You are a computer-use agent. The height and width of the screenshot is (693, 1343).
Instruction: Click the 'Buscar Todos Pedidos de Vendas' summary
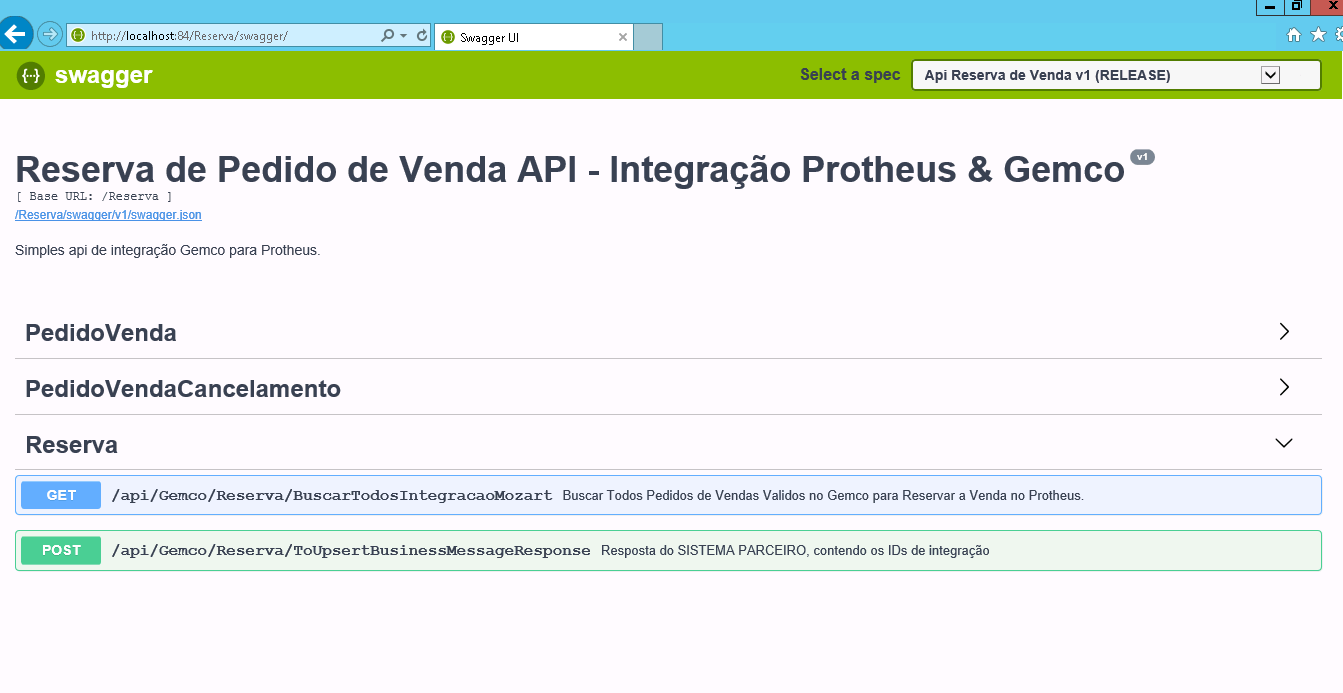(823, 495)
